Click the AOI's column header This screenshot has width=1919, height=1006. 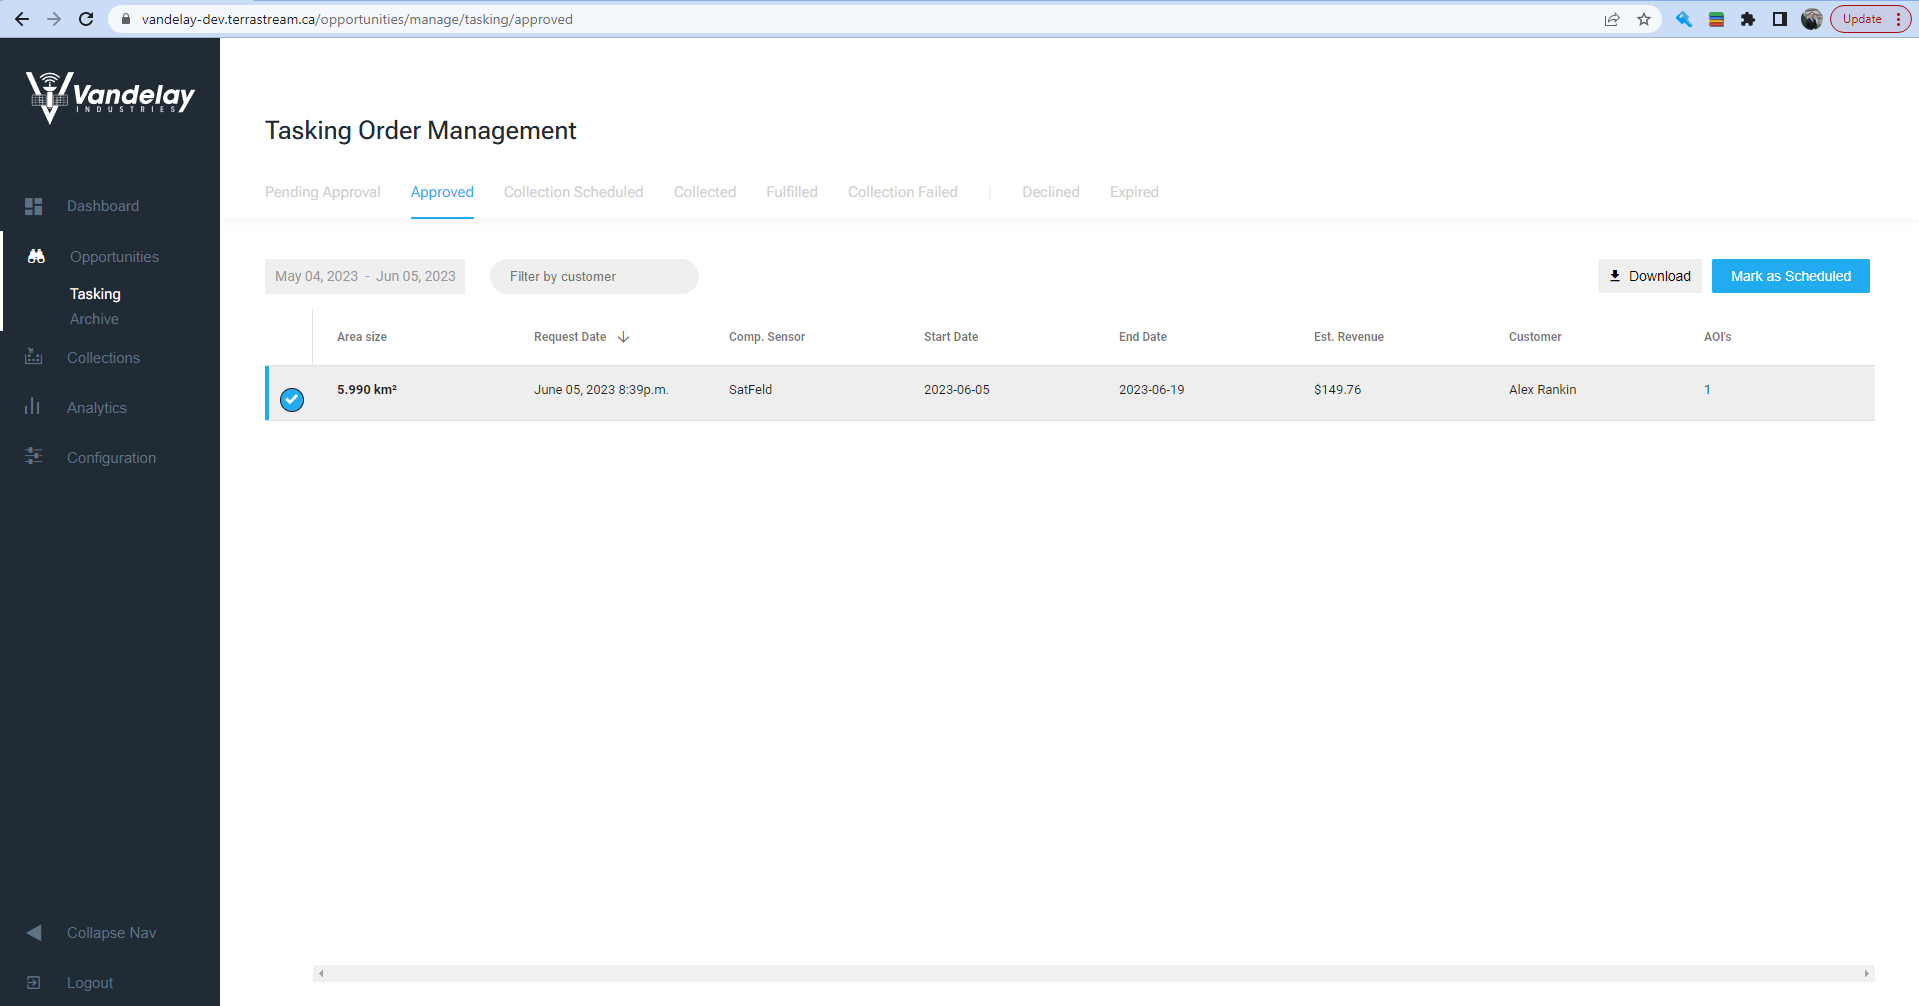click(x=1718, y=337)
